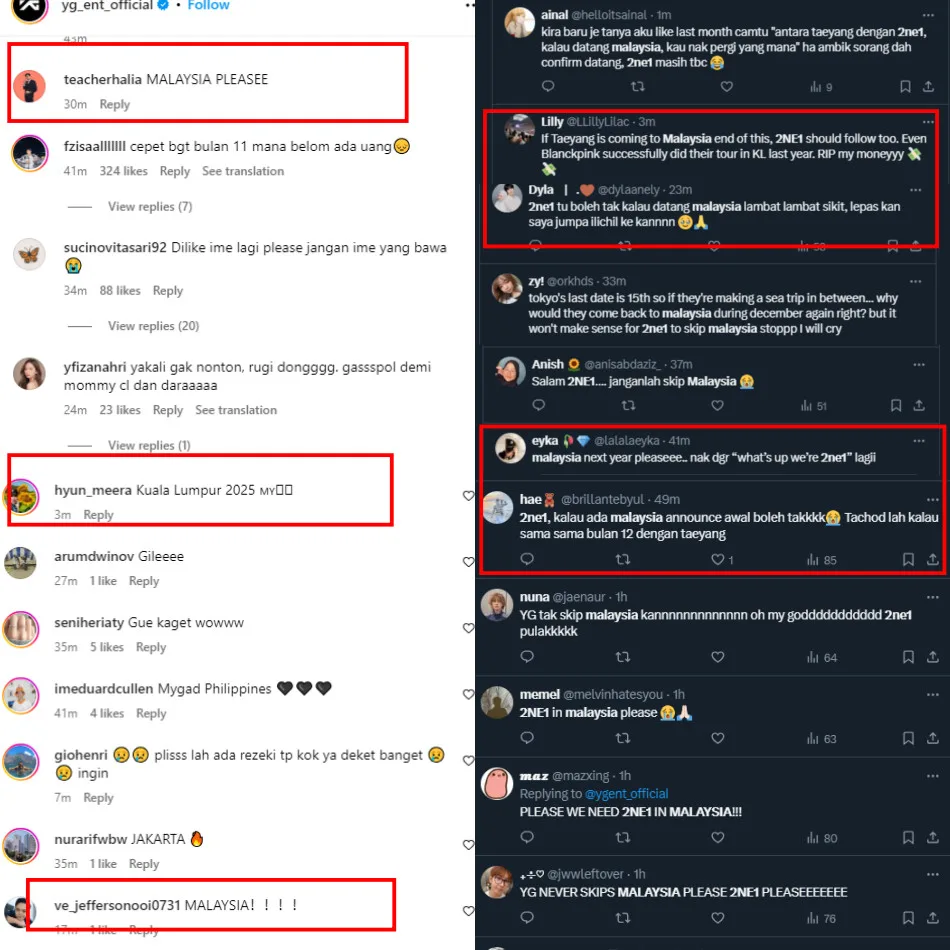Screen dimensions: 950x950
Task: Like the tweet by hae about Taeyang
Action: tap(717, 559)
